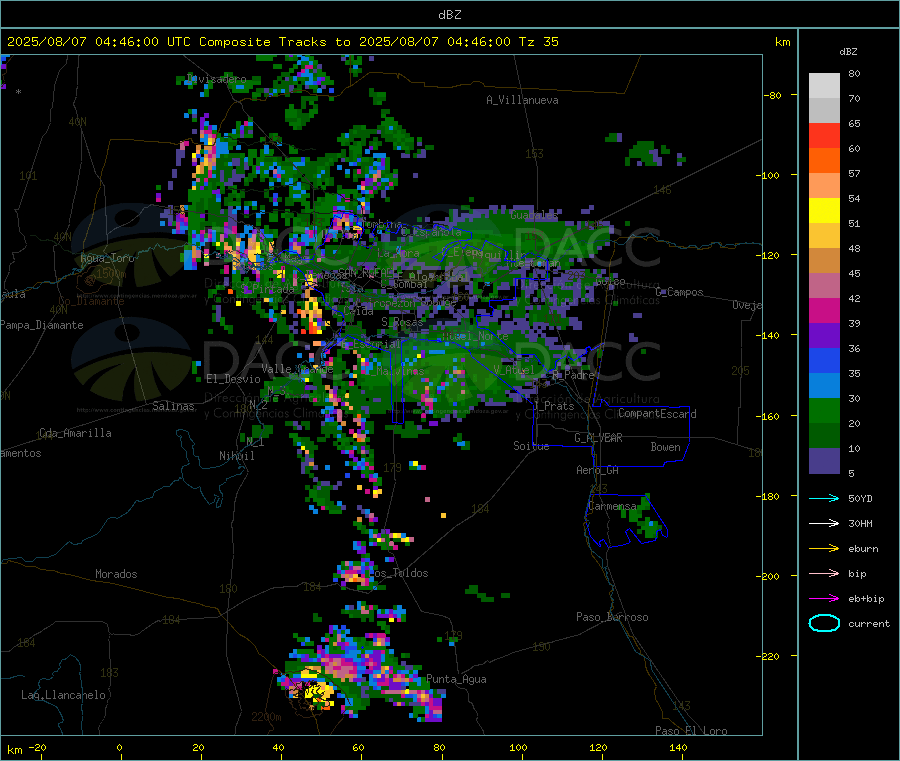
Task: Click the 'R_Padre' place label
Action: coord(573,375)
